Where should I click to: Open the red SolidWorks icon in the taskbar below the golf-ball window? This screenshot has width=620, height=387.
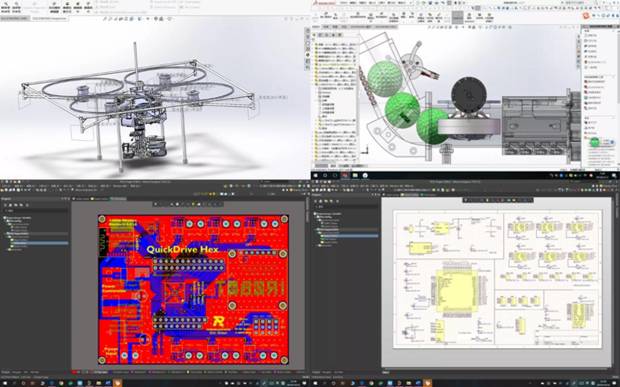click(x=345, y=175)
